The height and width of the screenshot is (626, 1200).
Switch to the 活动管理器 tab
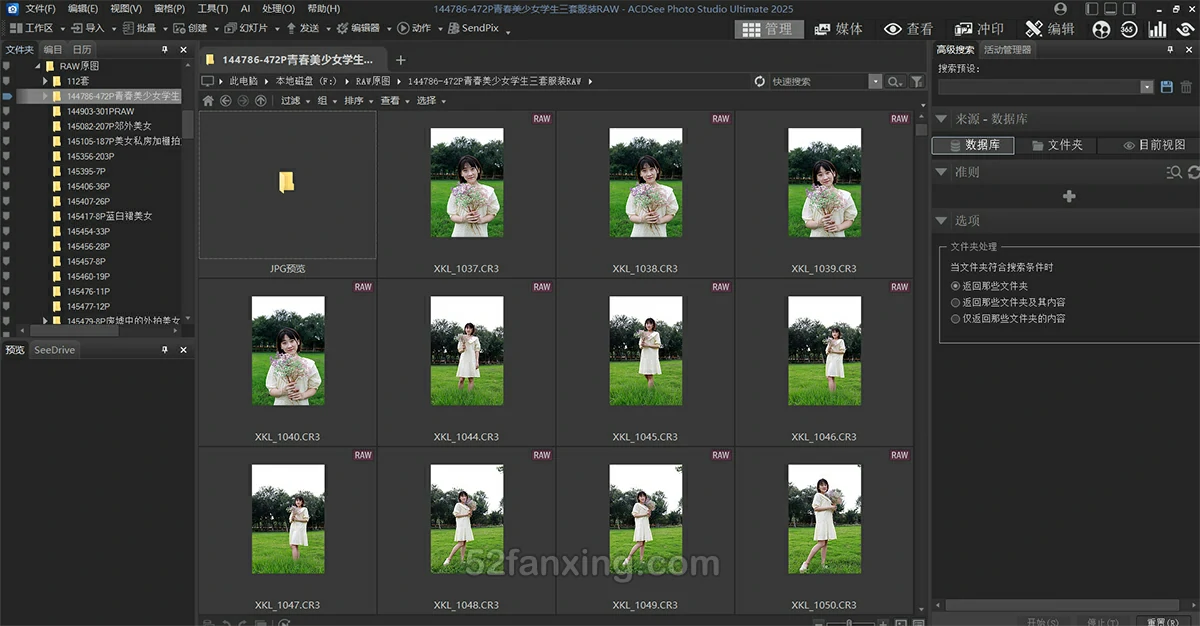tap(1007, 49)
